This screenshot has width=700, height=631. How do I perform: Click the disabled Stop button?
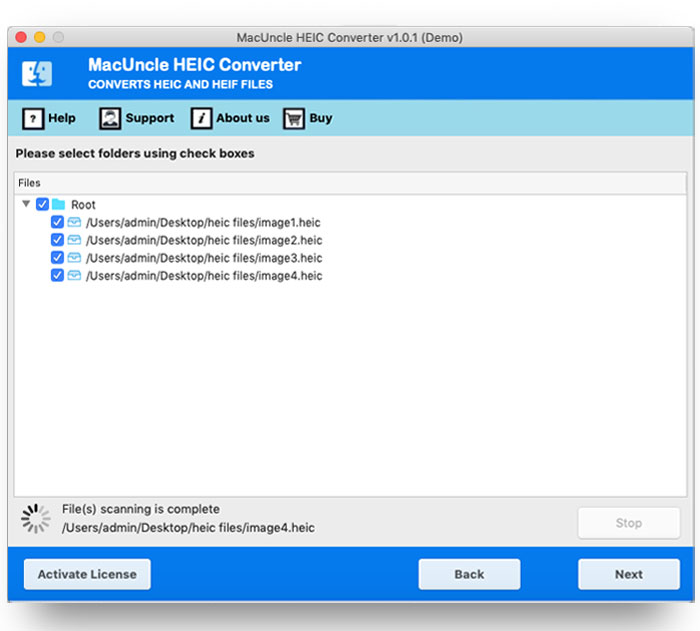629,523
